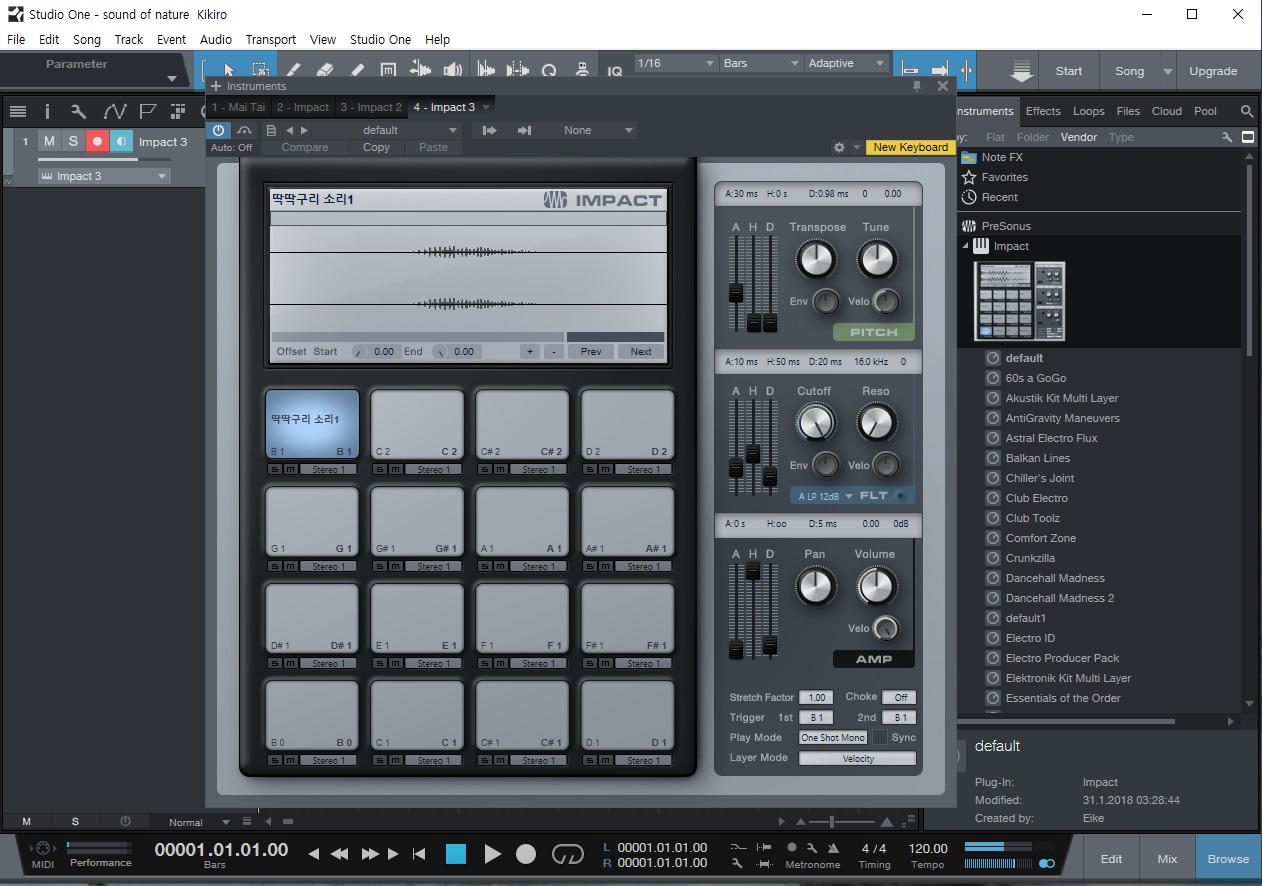Image resolution: width=1262 pixels, height=886 pixels.
Task: Open the track list hamburger icon
Action: 17,111
